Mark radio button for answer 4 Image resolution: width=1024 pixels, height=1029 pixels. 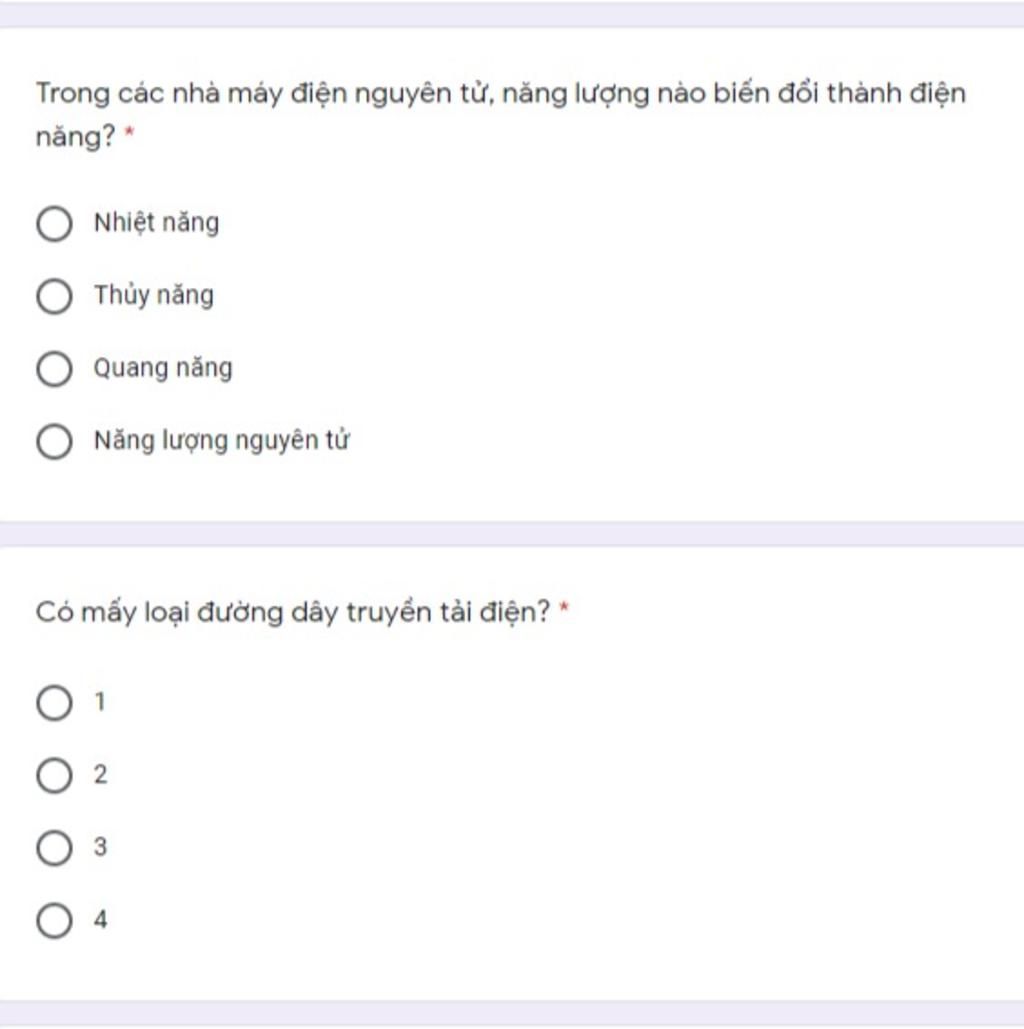click(x=54, y=920)
